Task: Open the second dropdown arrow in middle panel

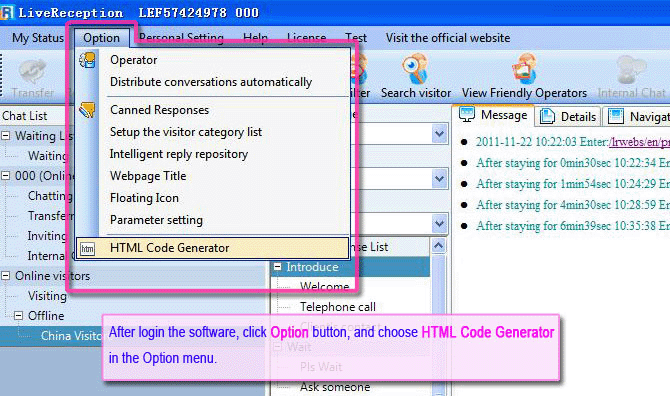Action: pos(439,178)
